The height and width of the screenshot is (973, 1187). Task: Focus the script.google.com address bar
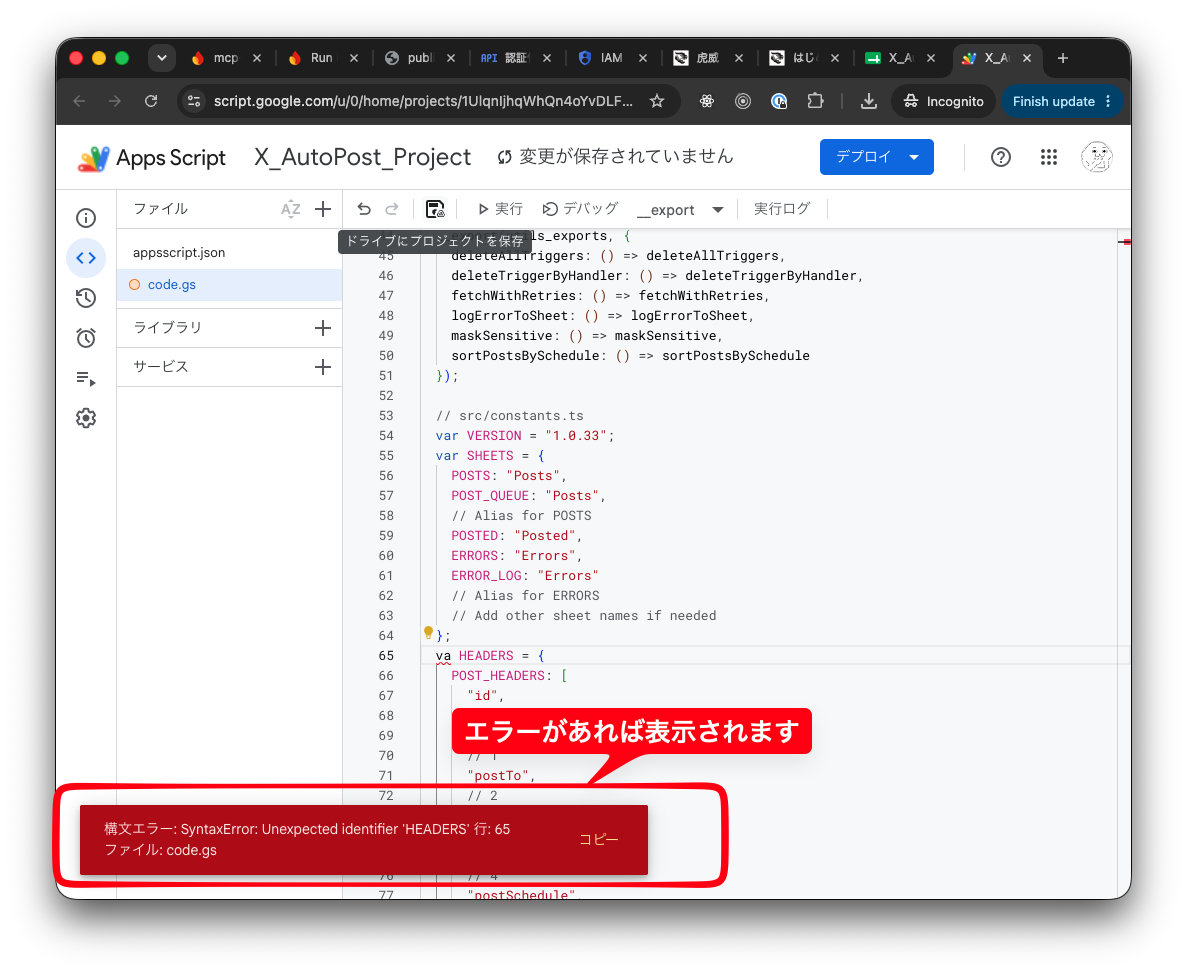click(422, 101)
